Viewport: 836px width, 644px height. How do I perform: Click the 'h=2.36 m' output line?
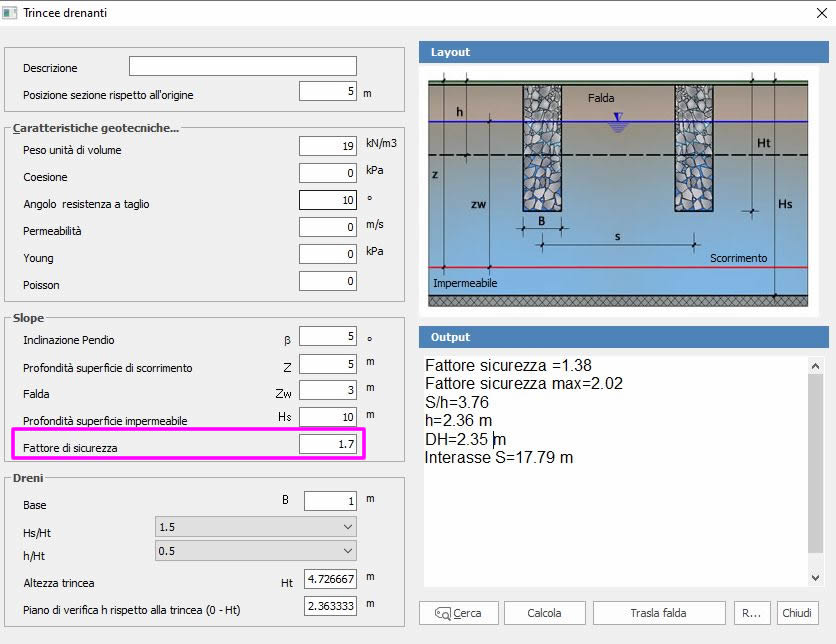(459, 421)
